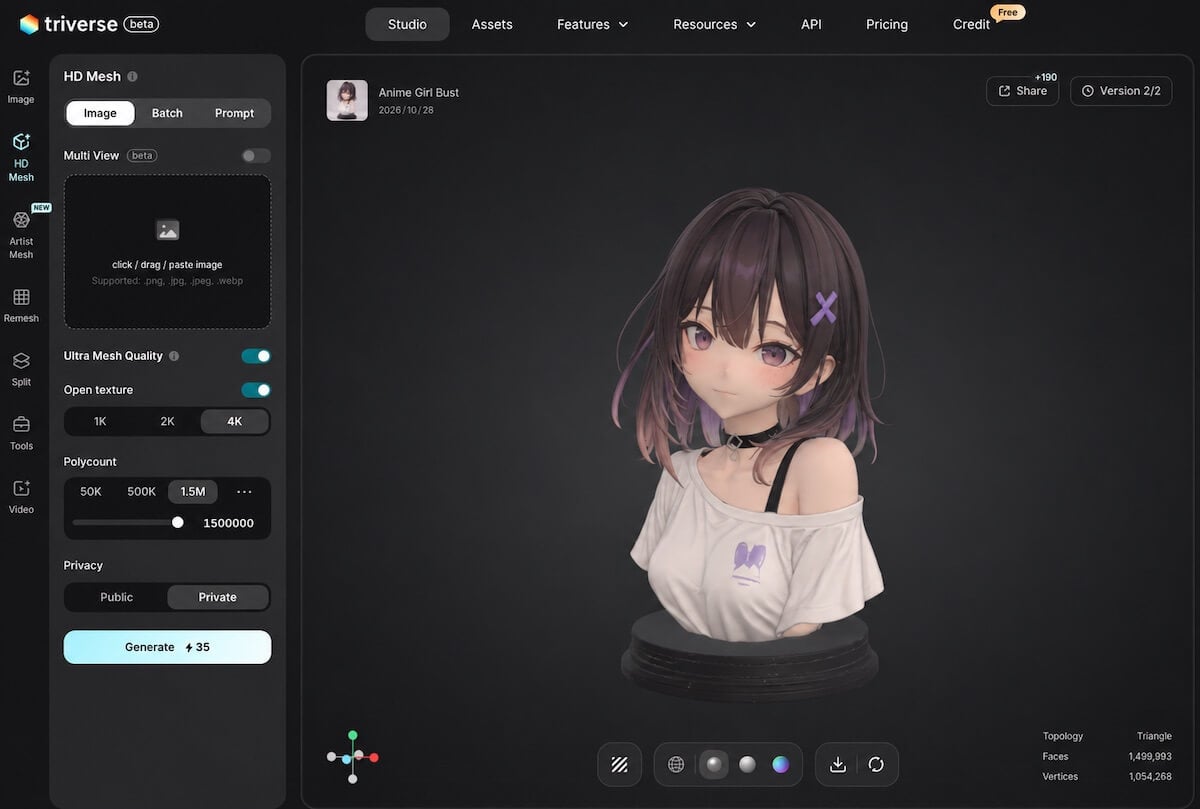This screenshot has height=809, width=1200.
Task: Toggle the striped wireframe display button
Action: (x=619, y=765)
